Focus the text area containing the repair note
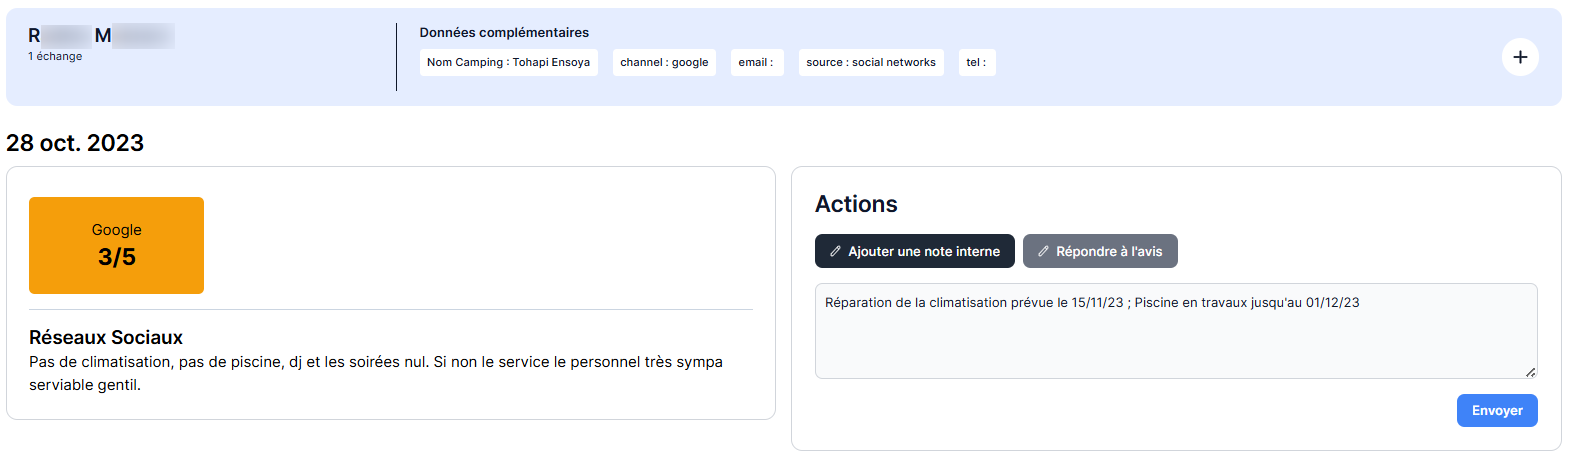 (1175, 335)
